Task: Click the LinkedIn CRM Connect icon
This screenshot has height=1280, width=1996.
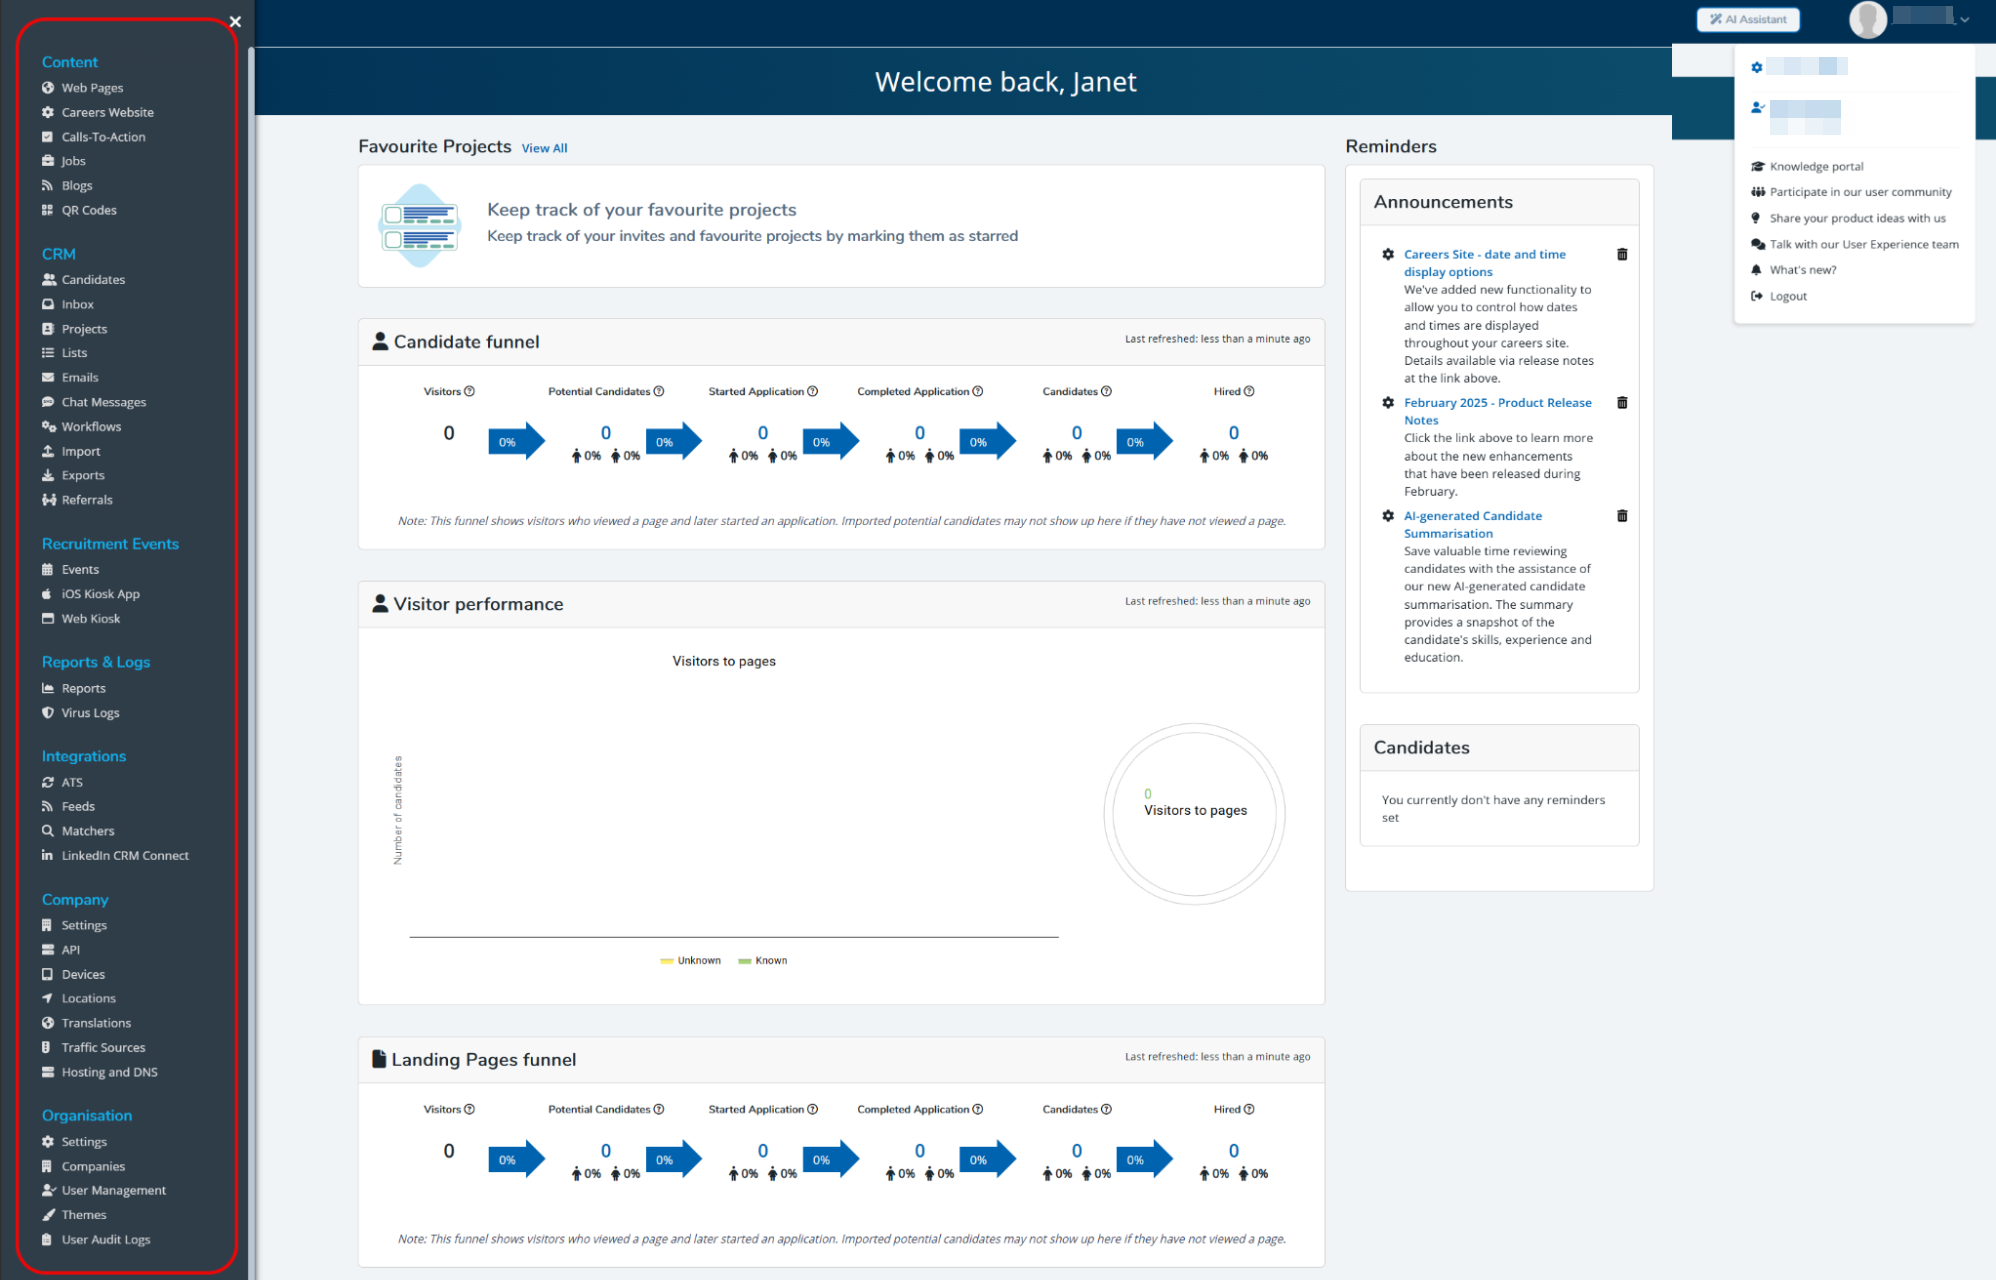Action: point(47,856)
